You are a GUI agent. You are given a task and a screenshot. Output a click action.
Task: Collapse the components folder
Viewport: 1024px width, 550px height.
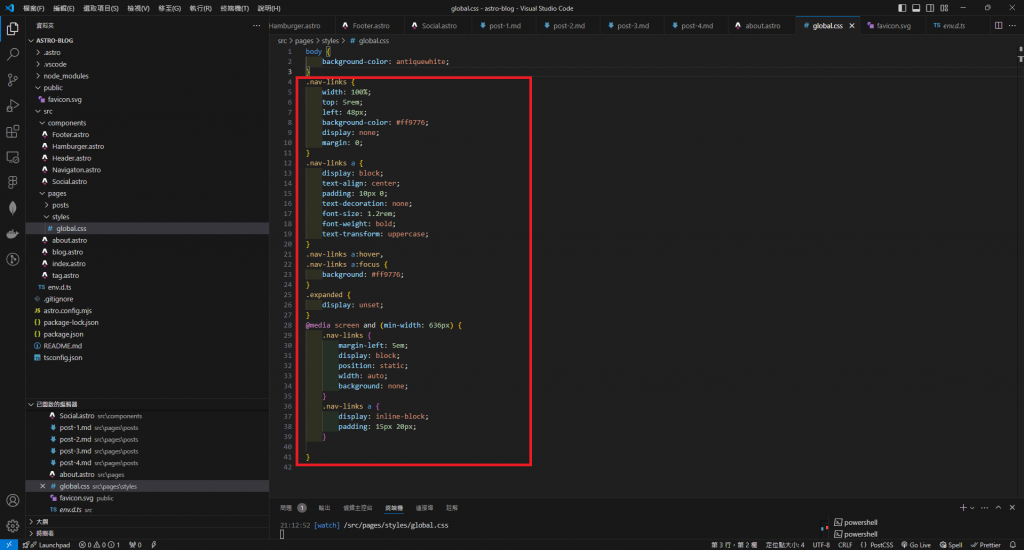[42, 123]
